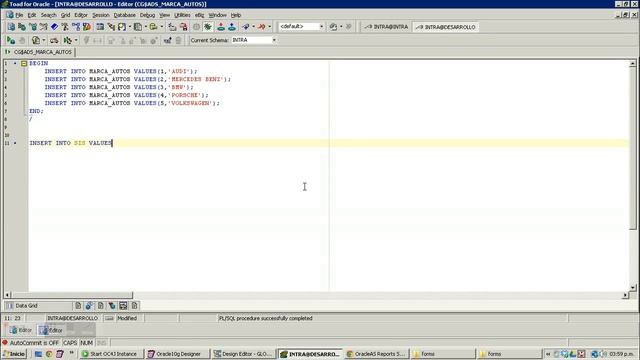Image resolution: width=640 pixels, height=360 pixels.
Task: Click the bug icon in the main toolbar
Action: tap(208, 27)
